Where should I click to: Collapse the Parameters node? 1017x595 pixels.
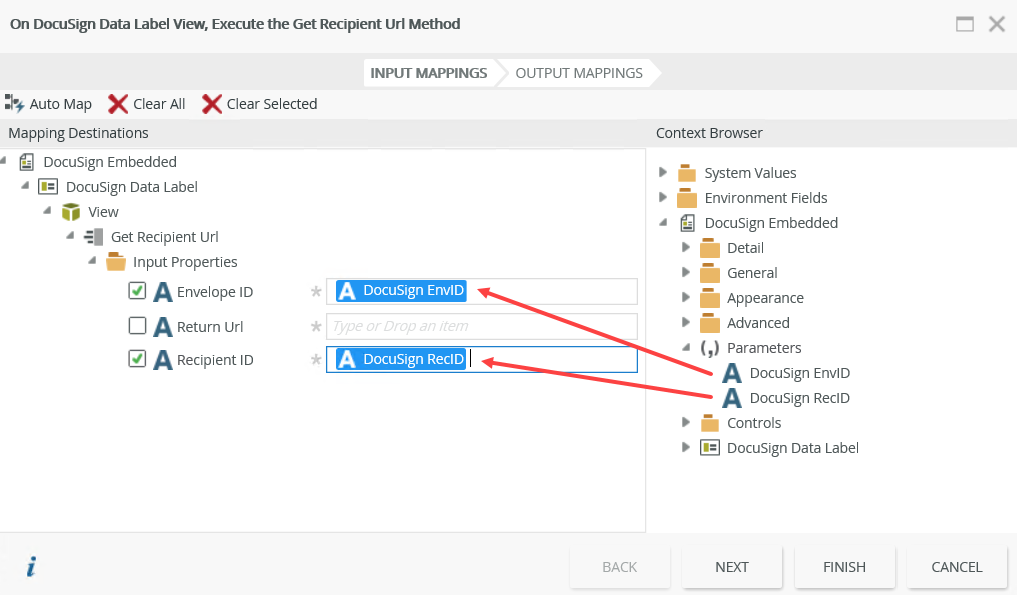[x=686, y=348]
